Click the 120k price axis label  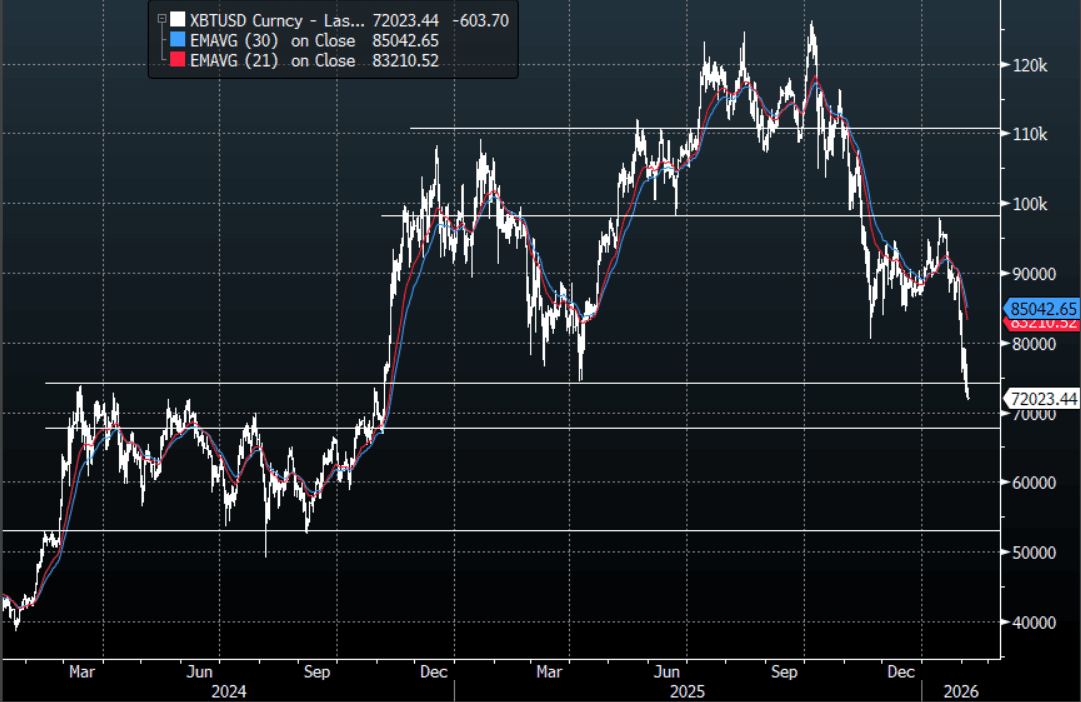point(1030,66)
